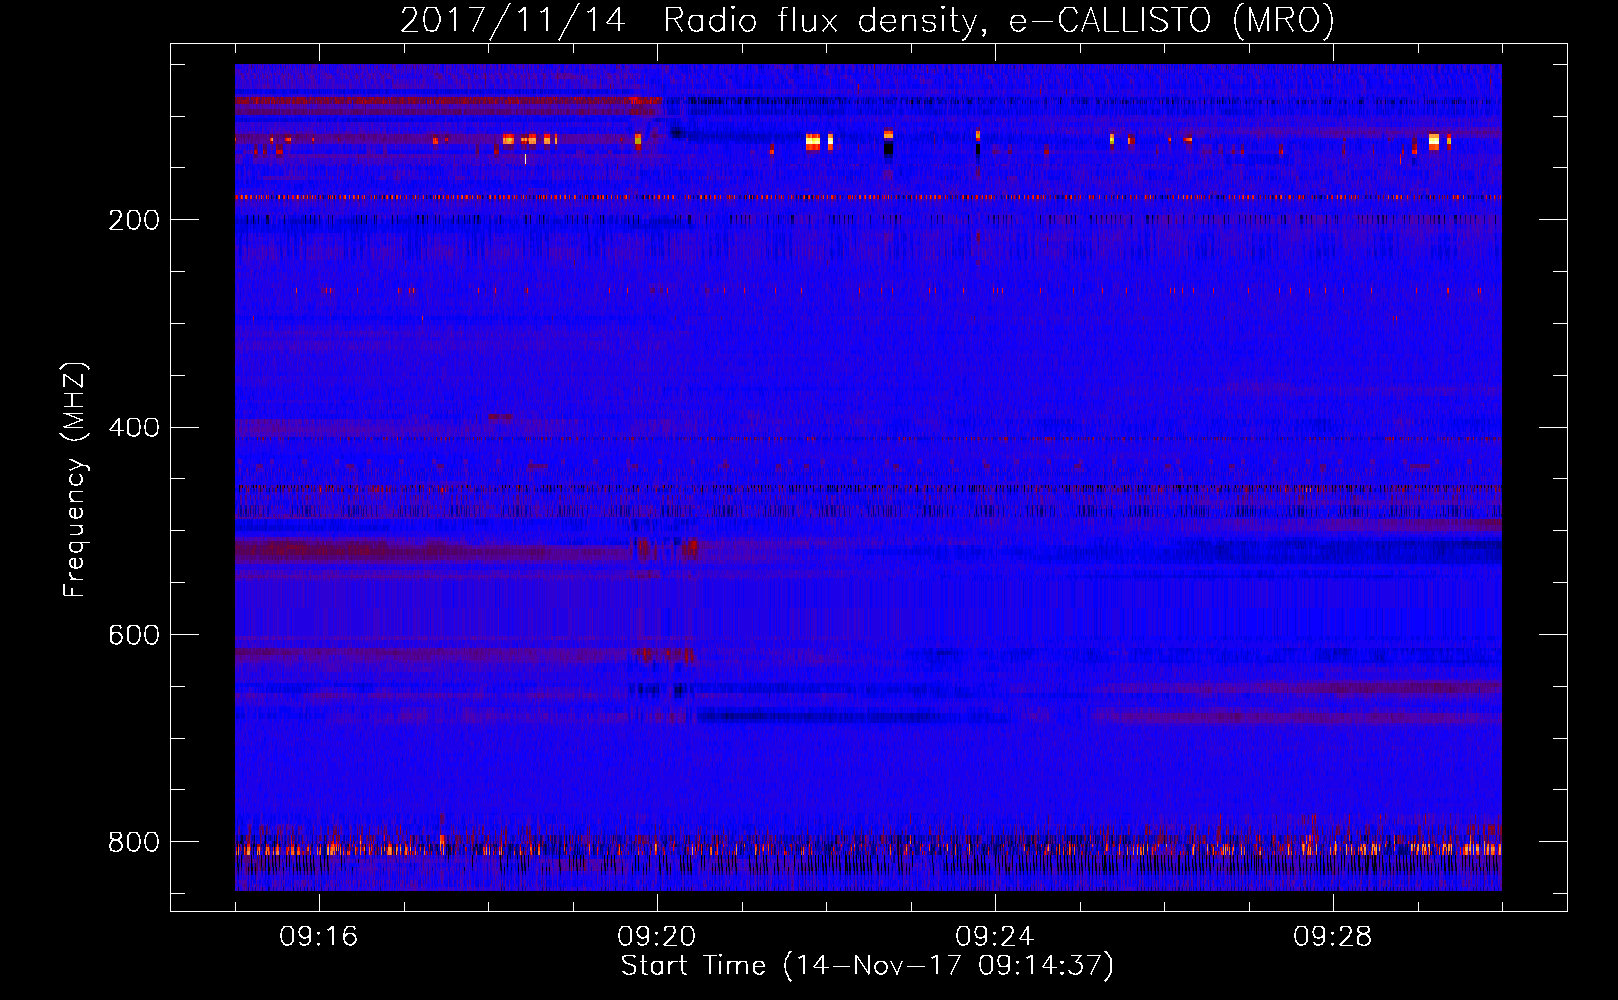Click the 09:16 time axis label

pos(319,937)
